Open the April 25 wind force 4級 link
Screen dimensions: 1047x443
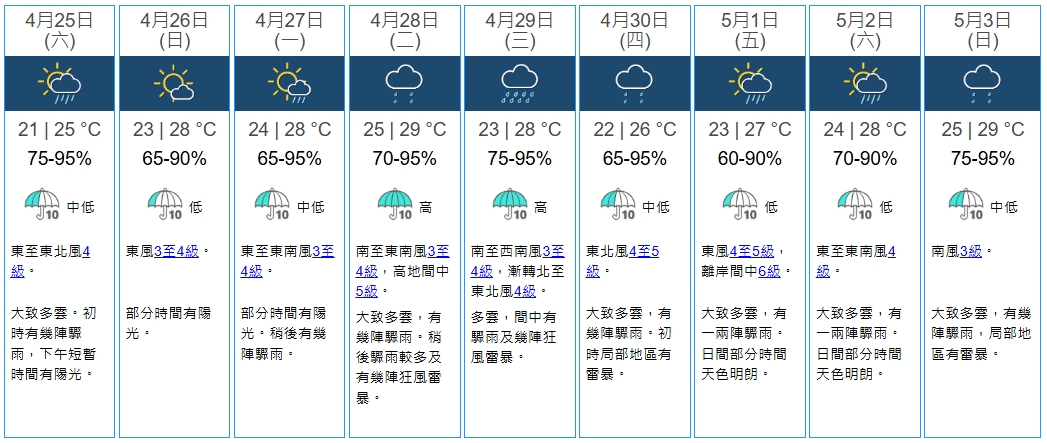(x=86, y=251)
